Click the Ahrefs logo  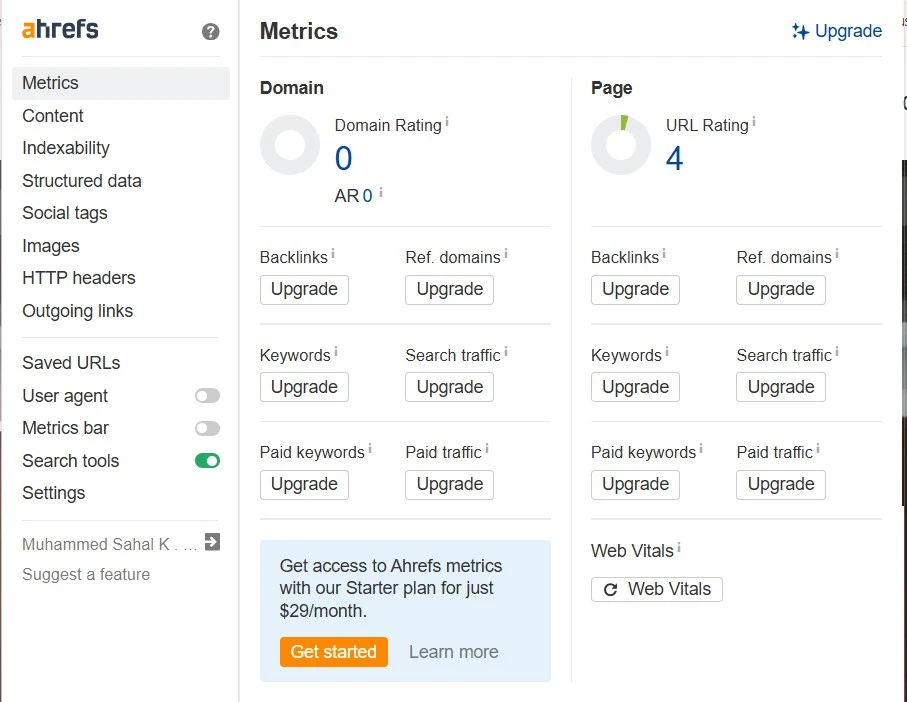(x=60, y=30)
